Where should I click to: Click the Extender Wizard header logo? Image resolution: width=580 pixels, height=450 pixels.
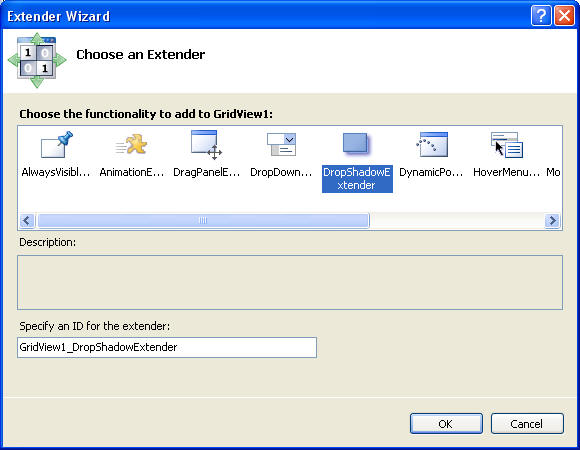click(x=37, y=60)
